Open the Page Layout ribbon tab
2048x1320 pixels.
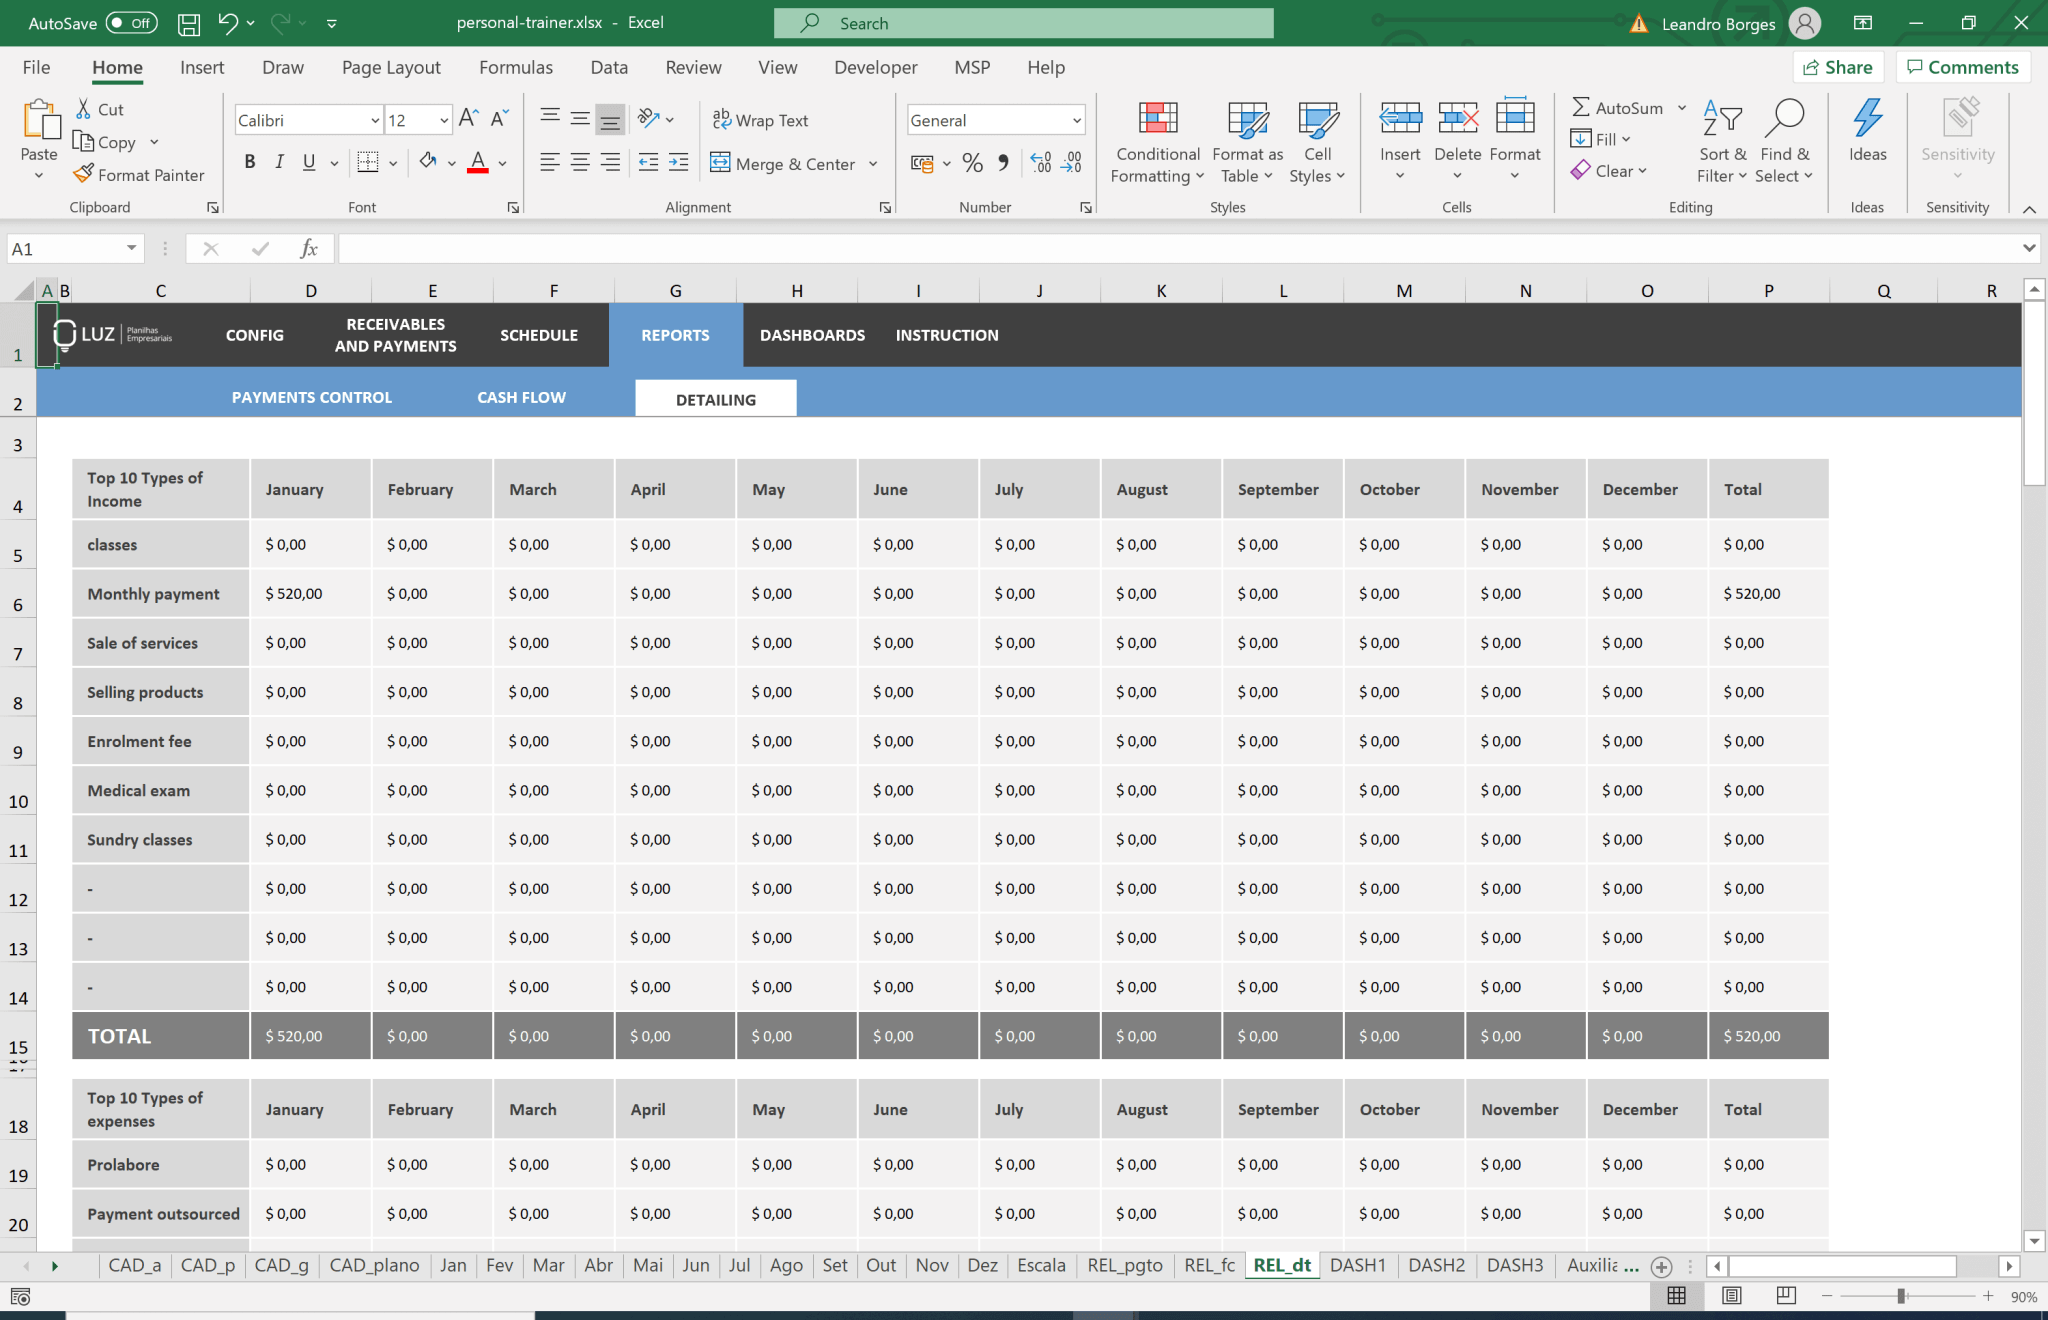click(391, 67)
